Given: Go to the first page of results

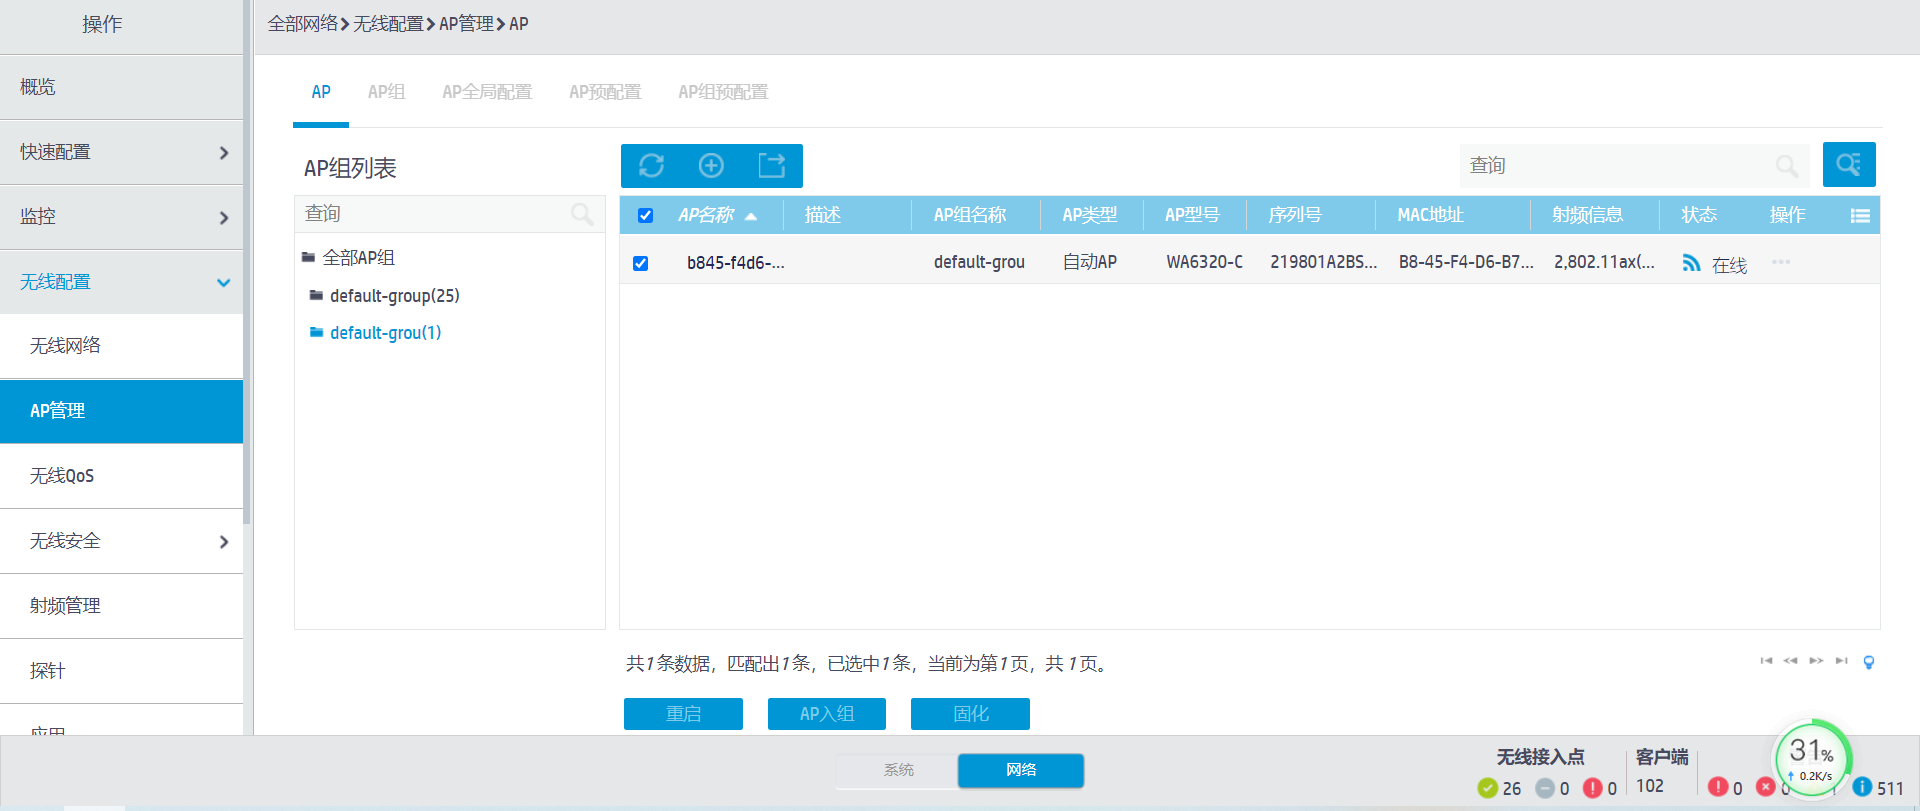Looking at the screenshot, I should pyautogui.click(x=1766, y=661).
